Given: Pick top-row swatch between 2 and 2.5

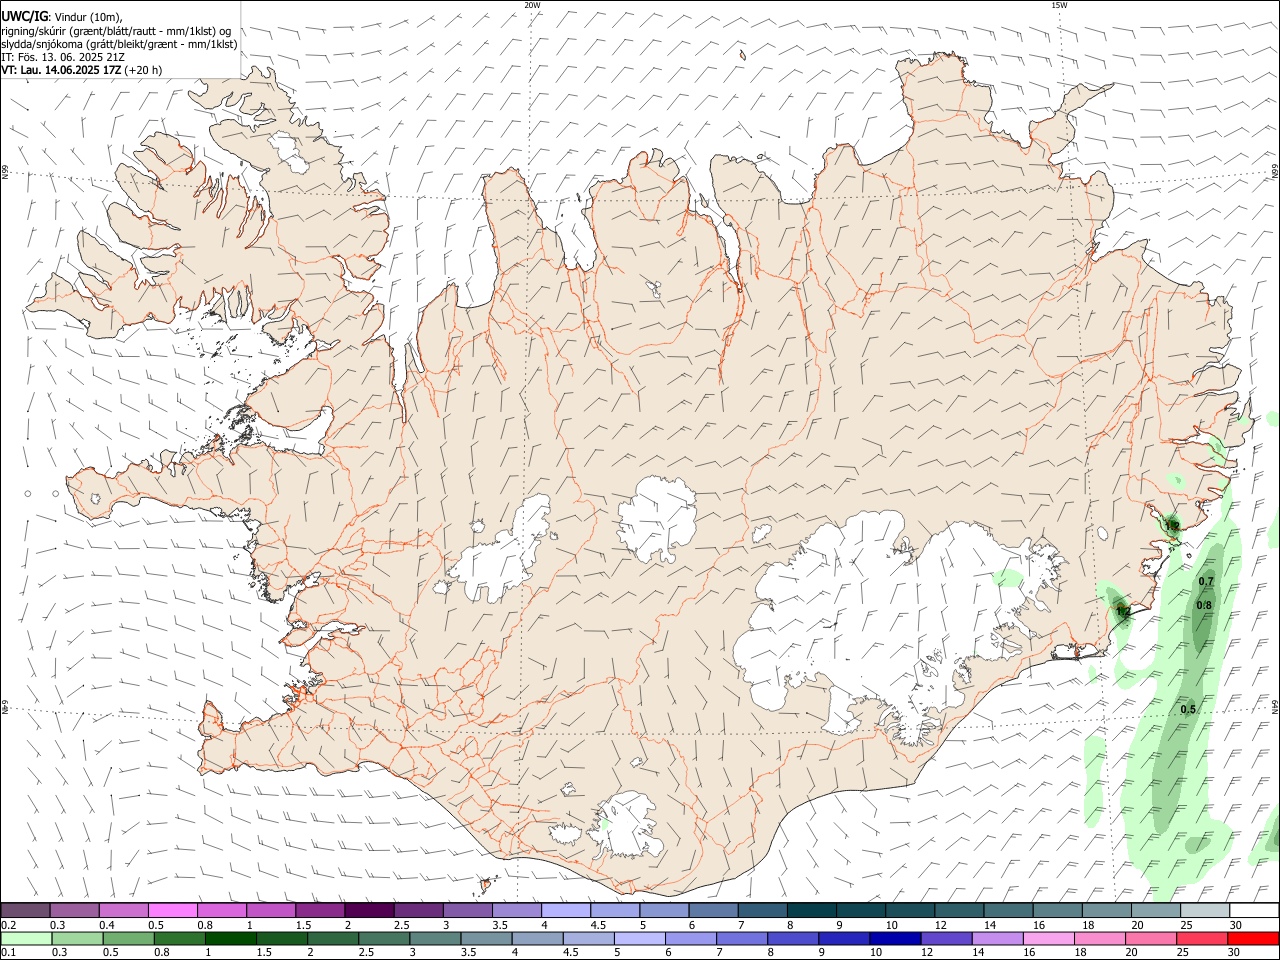Looking at the screenshot, I should coord(369,910).
